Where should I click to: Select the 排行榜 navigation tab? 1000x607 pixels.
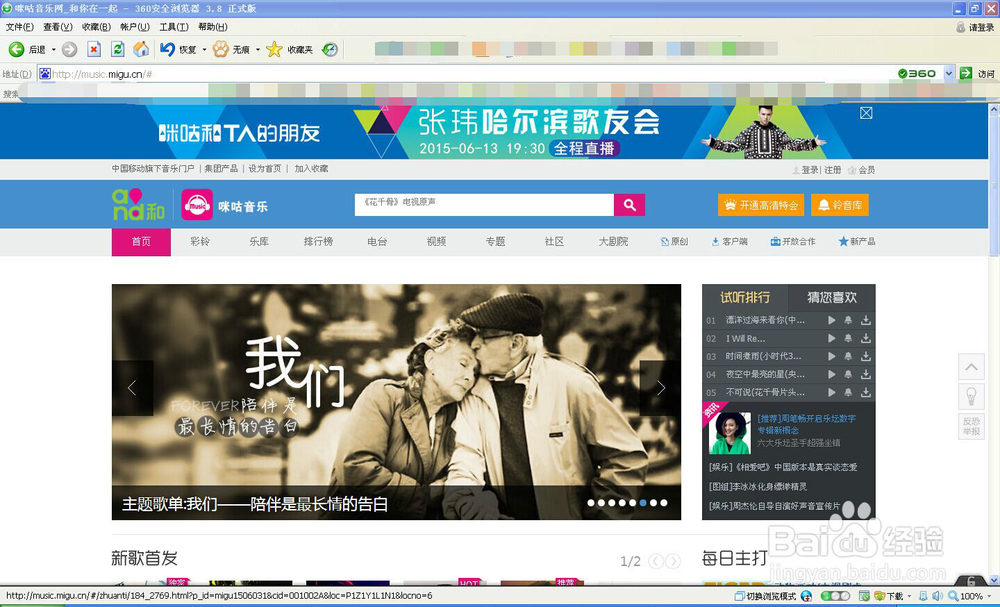(x=318, y=242)
